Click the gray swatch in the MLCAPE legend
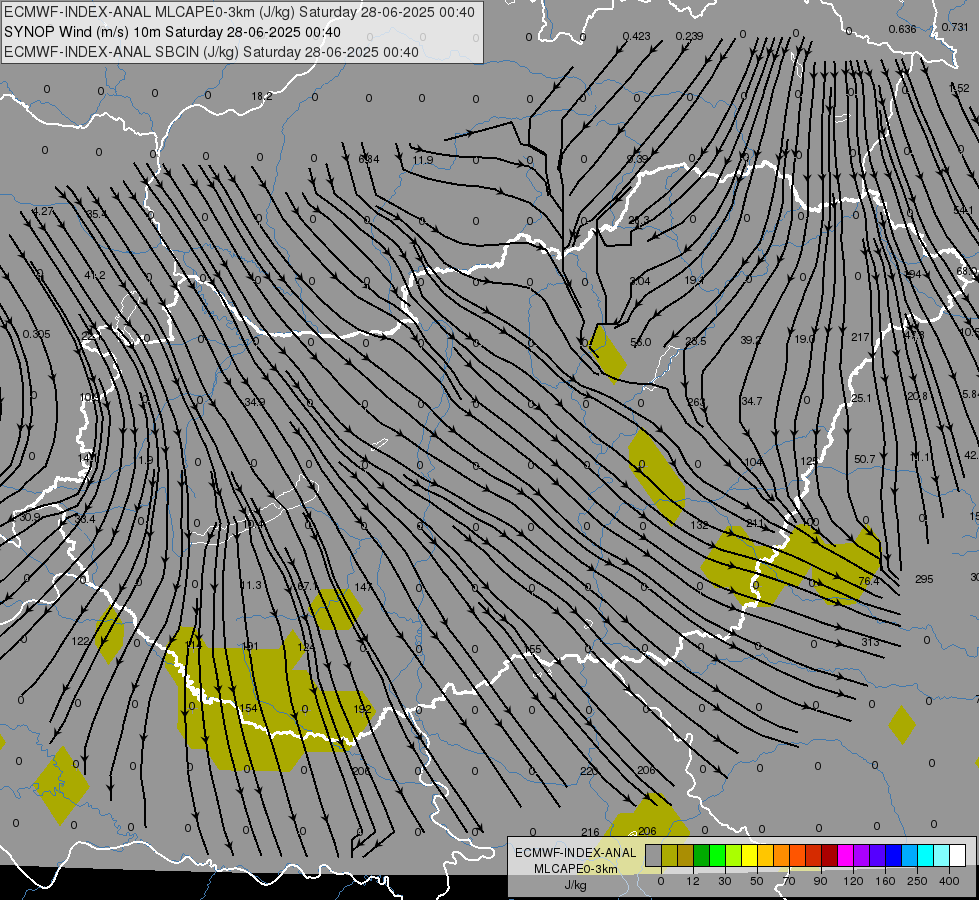Image resolution: width=979 pixels, height=900 pixels. click(x=653, y=855)
